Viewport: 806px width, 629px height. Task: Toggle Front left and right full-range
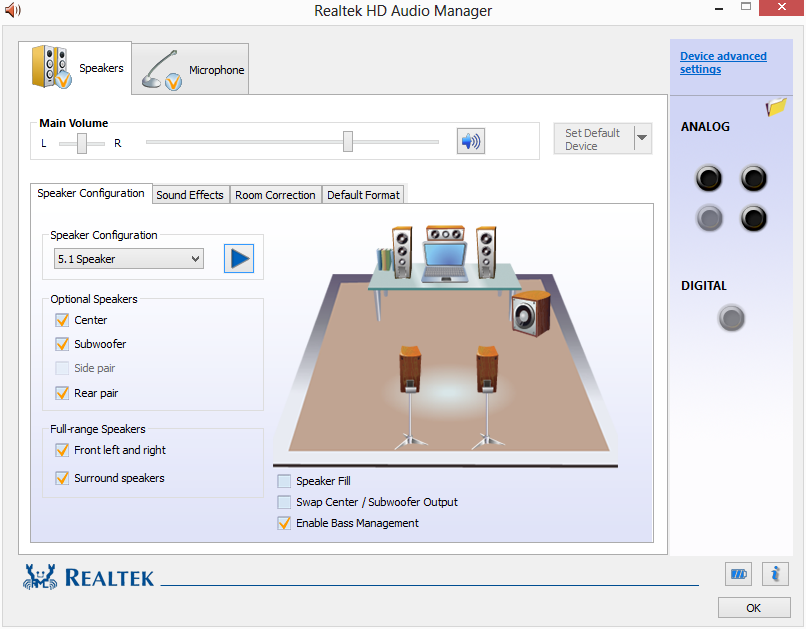tap(62, 450)
